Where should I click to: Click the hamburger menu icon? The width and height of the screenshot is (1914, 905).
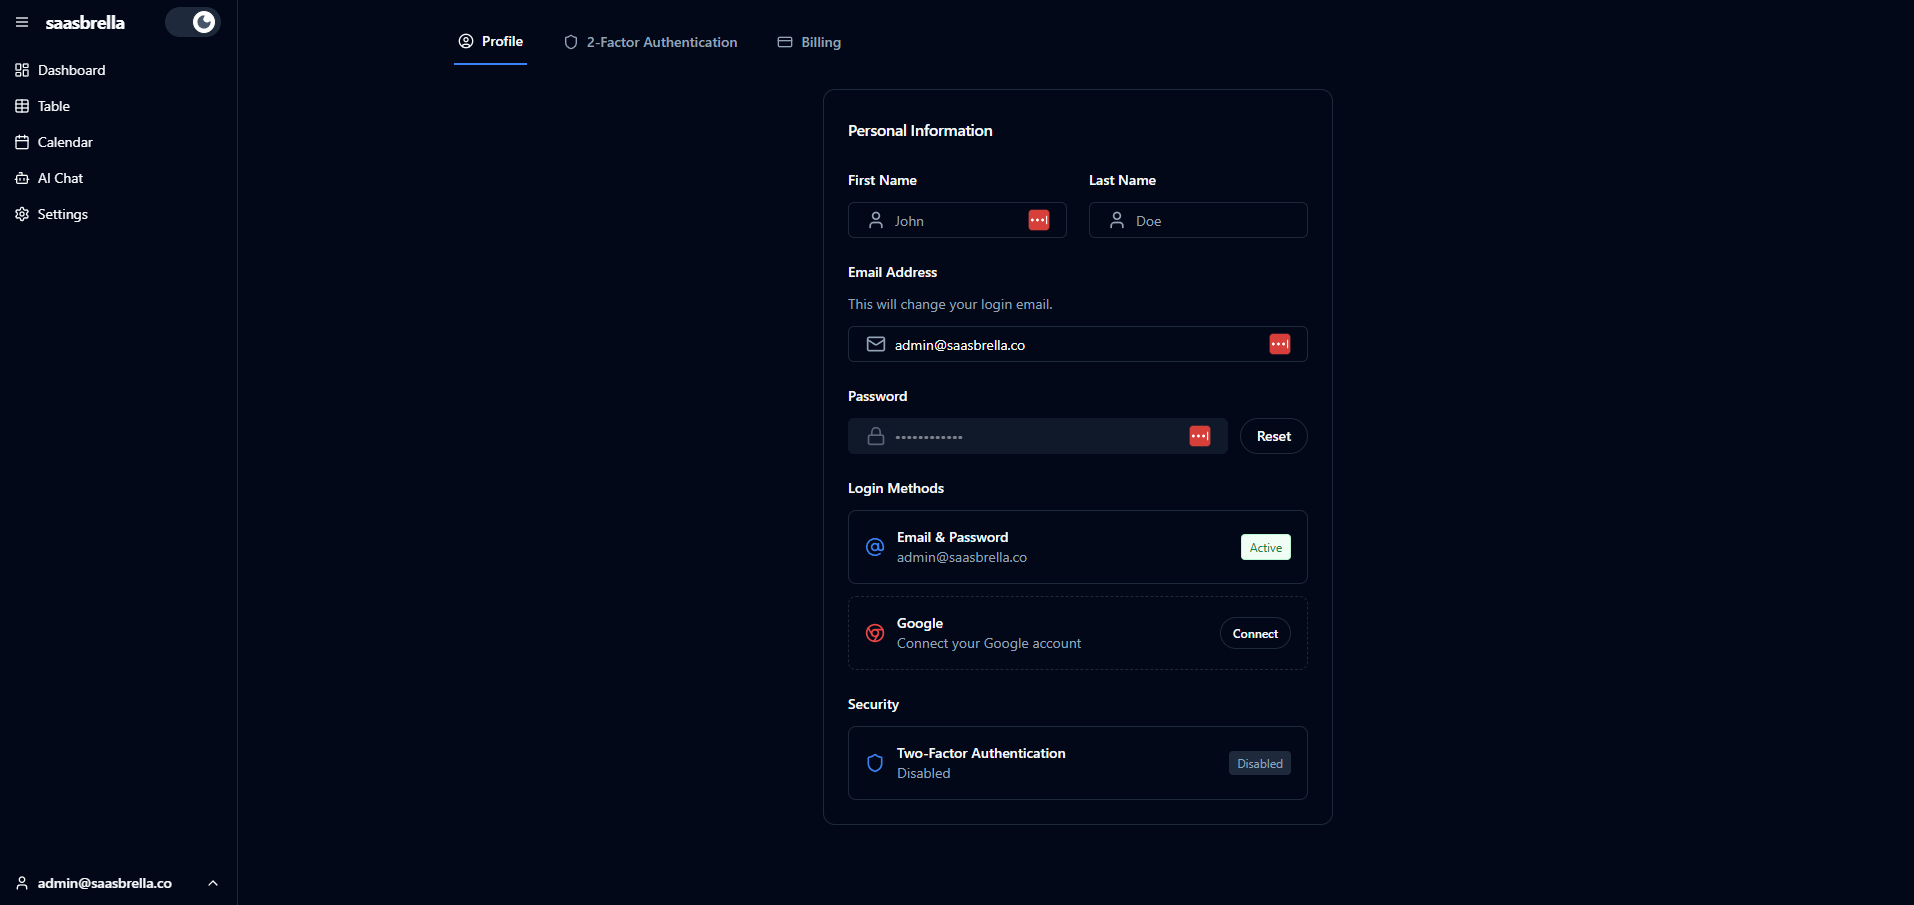coord(22,22)
